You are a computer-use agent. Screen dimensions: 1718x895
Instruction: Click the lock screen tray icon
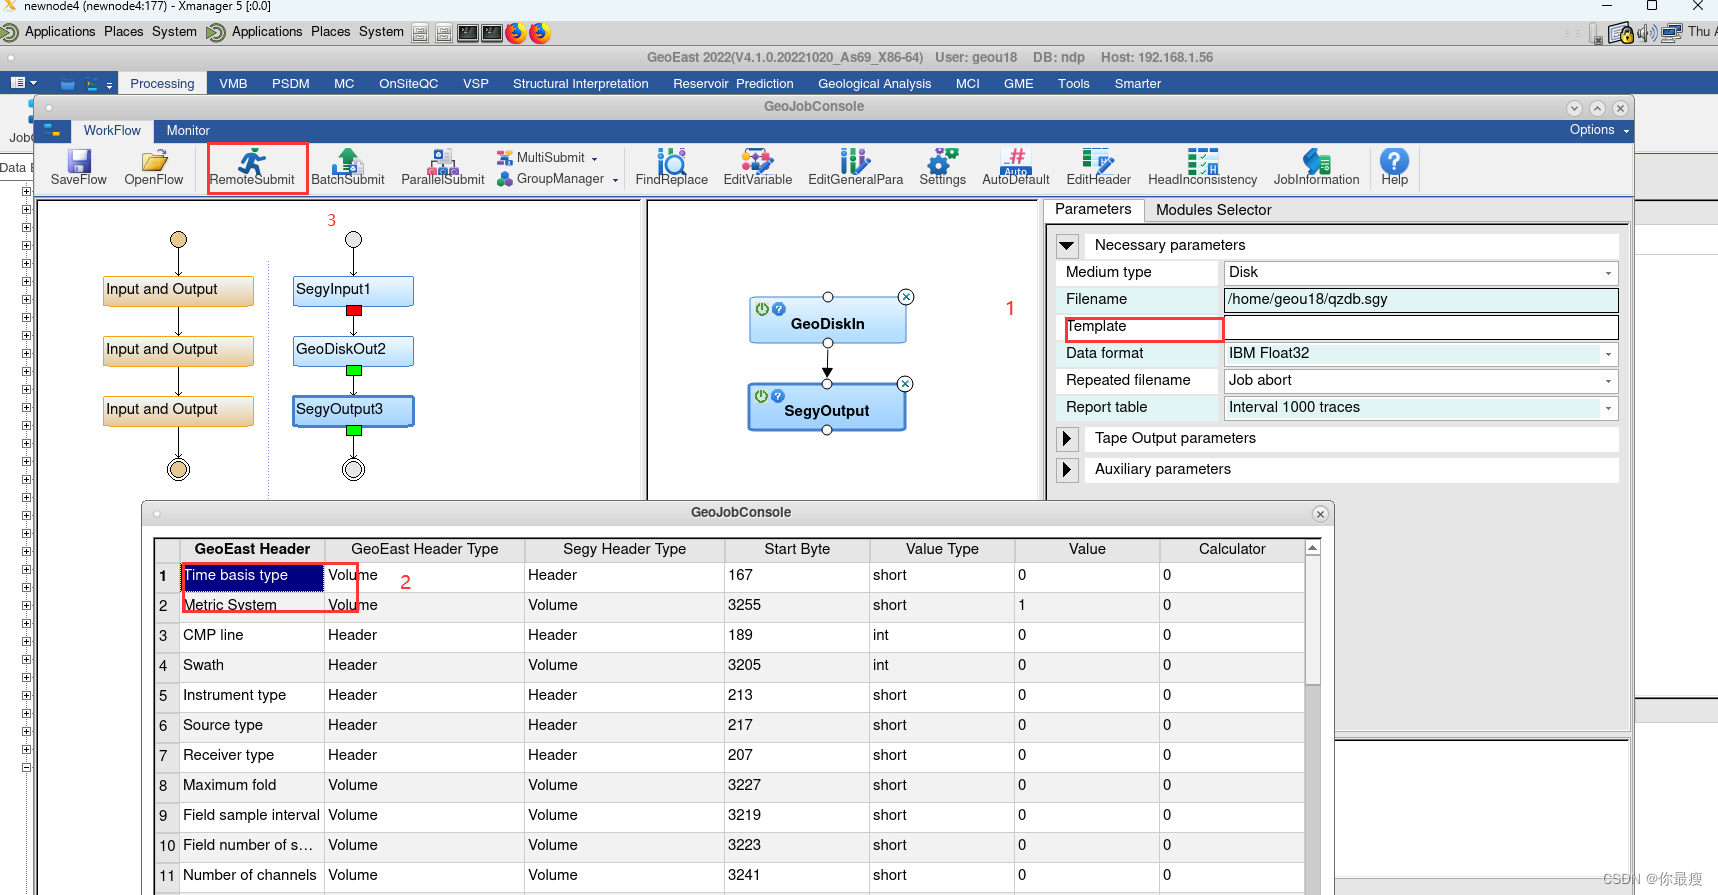tap(1620, 33)
